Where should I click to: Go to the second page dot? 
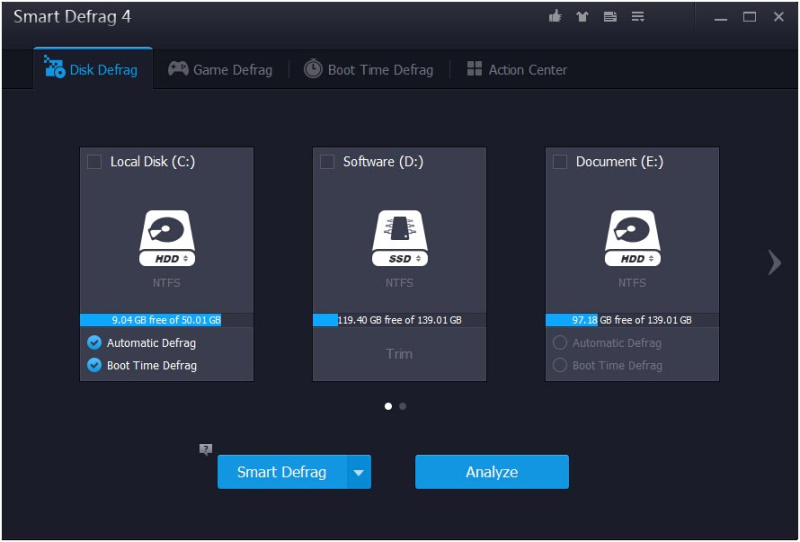[403, 406]
